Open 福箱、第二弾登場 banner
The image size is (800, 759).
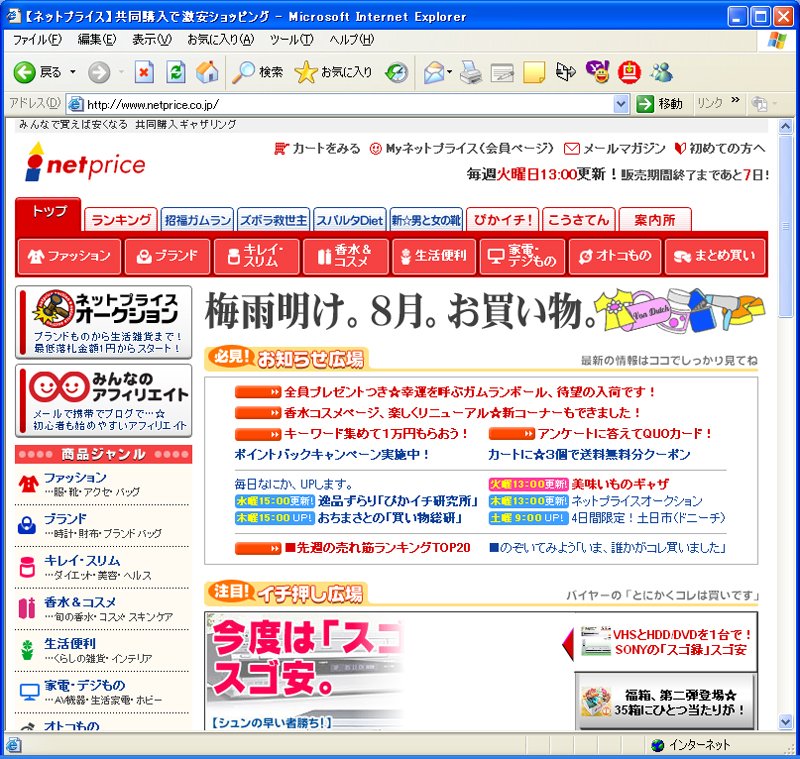pos(665,702)
